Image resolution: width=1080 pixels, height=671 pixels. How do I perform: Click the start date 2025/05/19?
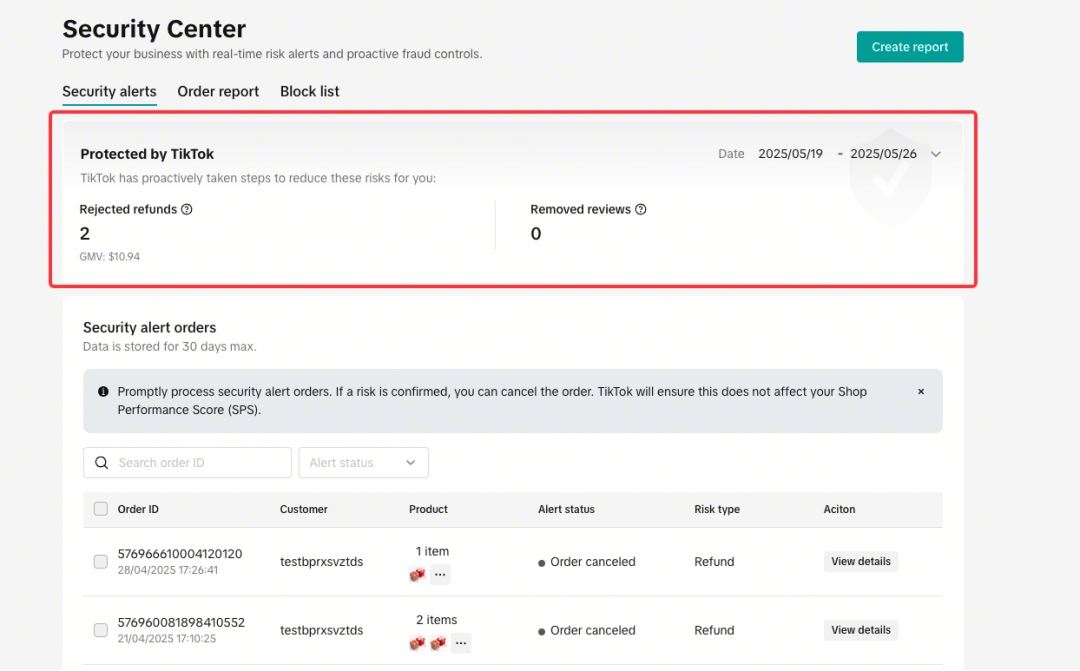click(791, 154)
